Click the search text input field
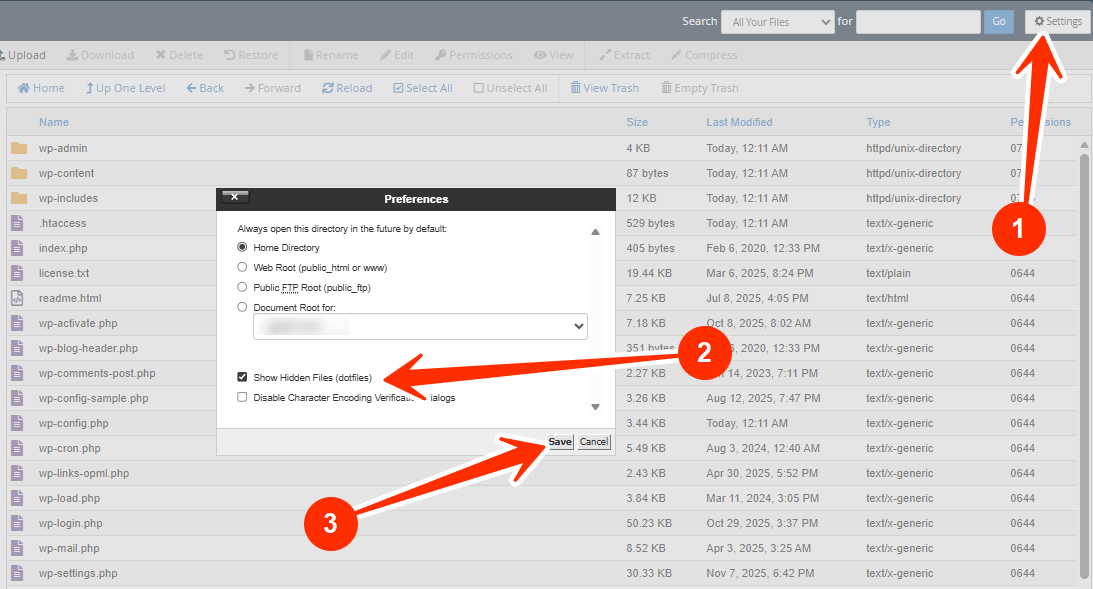 click(918, 21)
